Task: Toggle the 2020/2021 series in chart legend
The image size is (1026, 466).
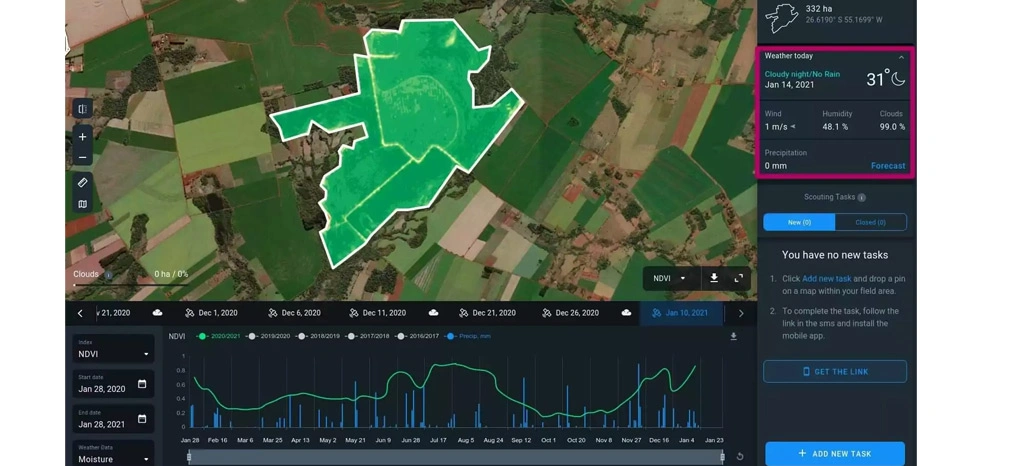Action: [218, 336]
